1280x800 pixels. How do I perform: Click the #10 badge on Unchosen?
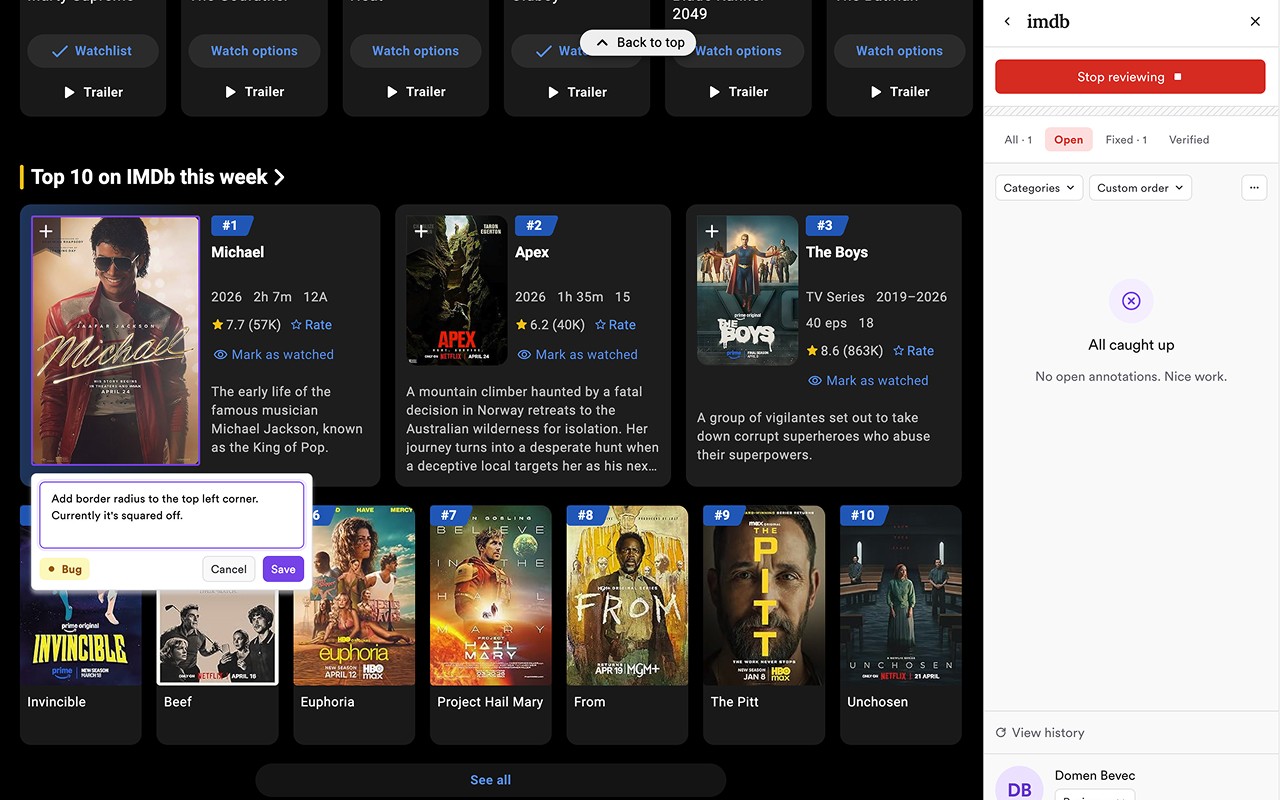(862, 516)
